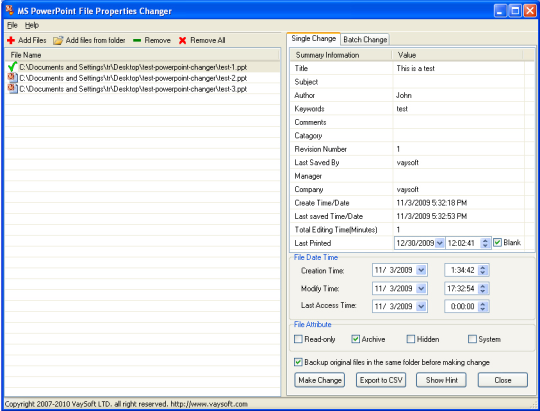540x411 pixels.
Task: Click the empty Subject value cell
Action: coord(458,82)
